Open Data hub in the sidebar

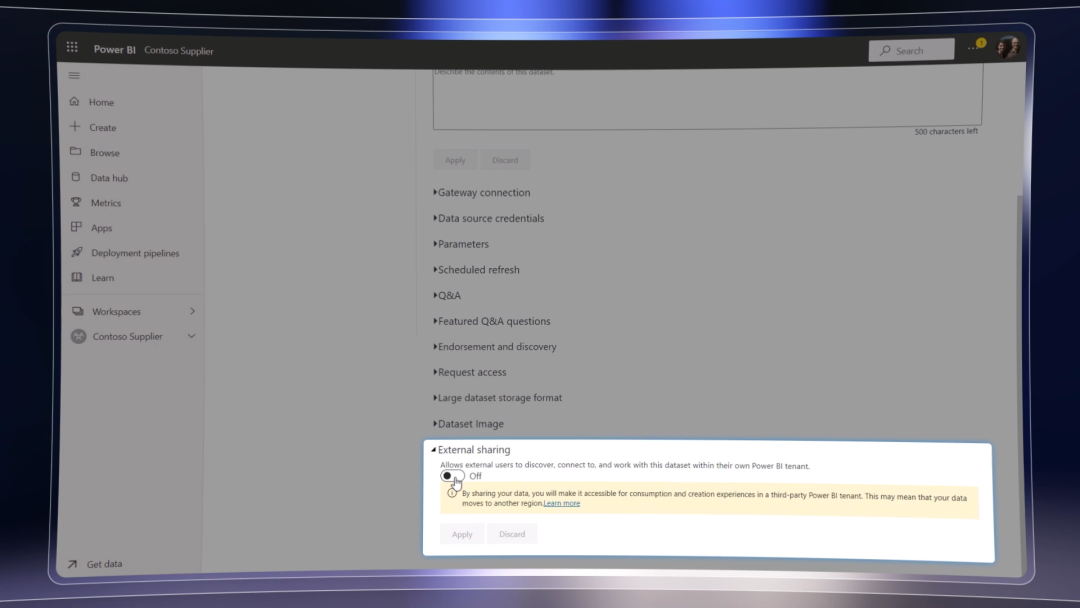pos(109,178)
